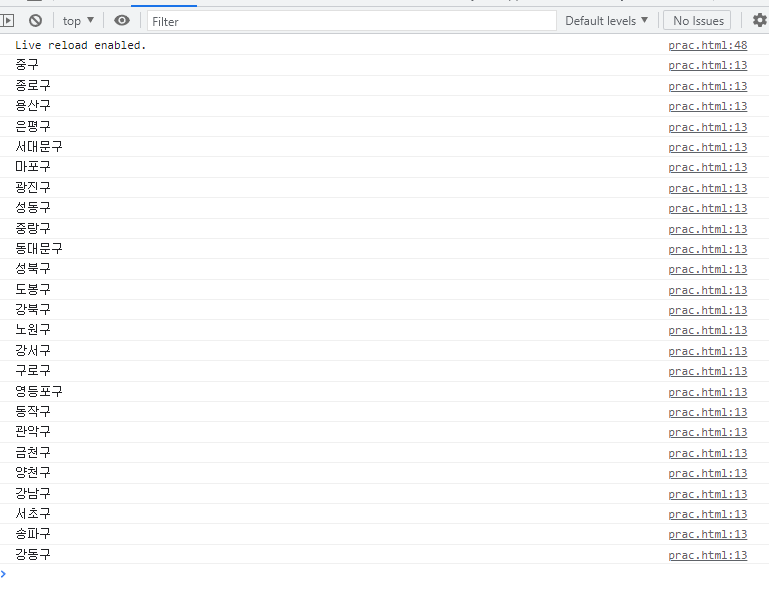Select the 중구 console log text

pos(26,64)
